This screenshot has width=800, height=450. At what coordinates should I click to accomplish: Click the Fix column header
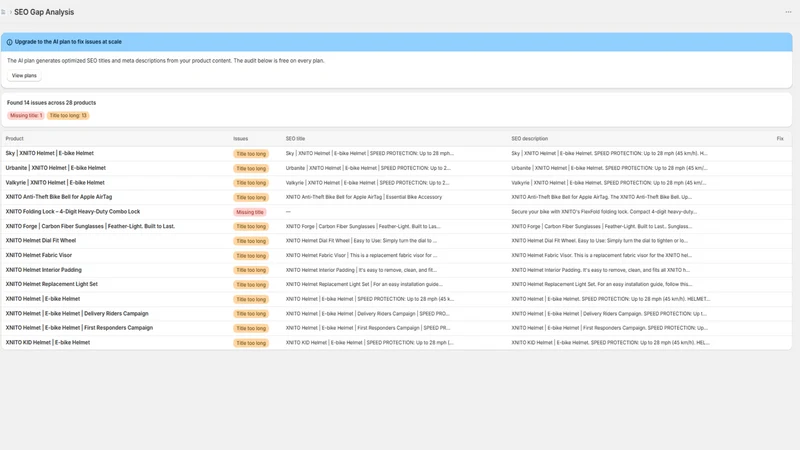click(x=780, y=139)
